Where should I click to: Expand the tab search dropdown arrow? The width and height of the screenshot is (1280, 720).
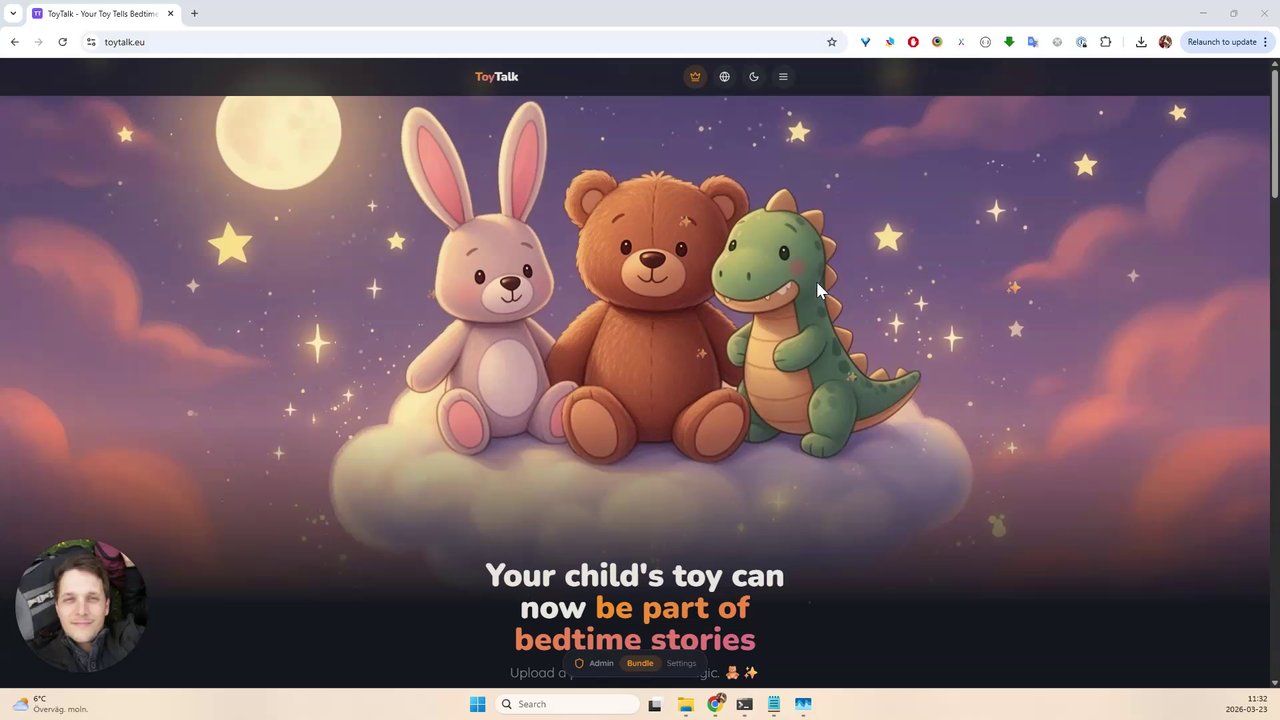[13, 14]
